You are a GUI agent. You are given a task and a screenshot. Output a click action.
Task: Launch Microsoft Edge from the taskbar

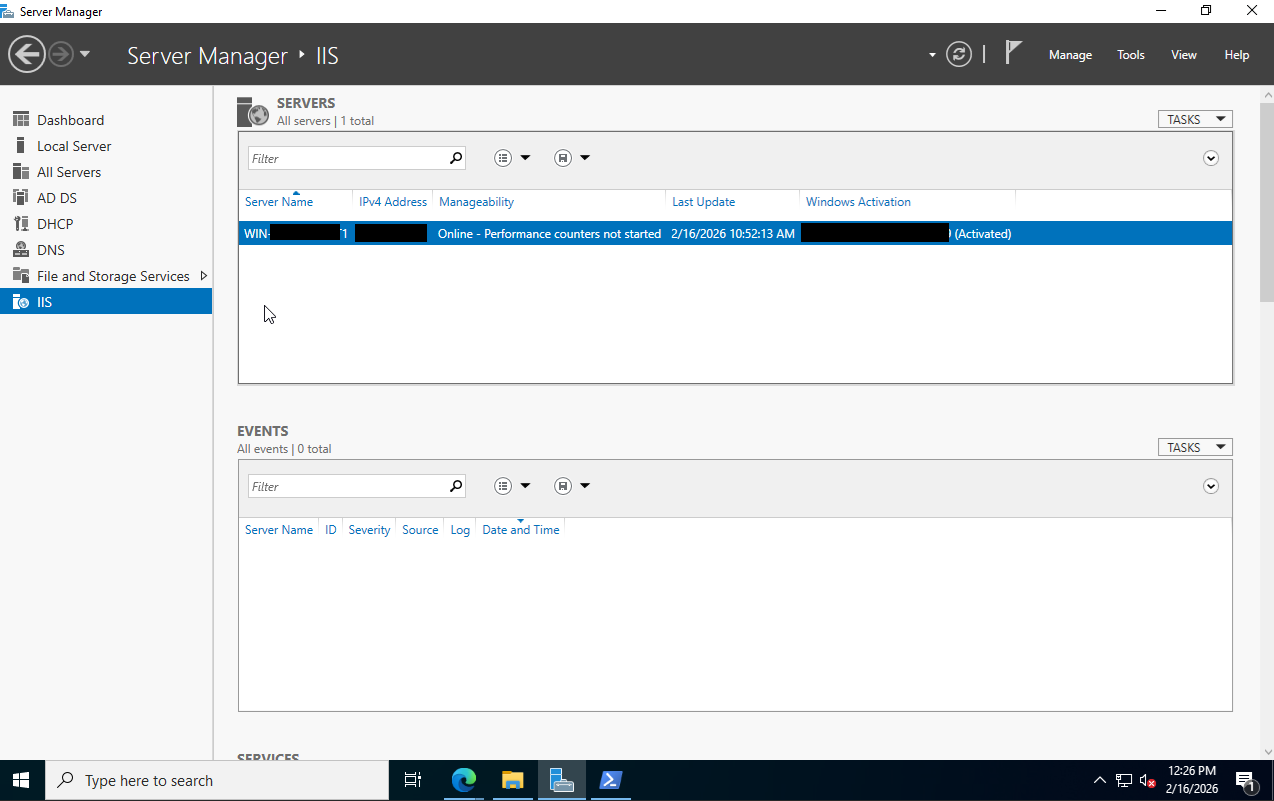coord(463,780)
